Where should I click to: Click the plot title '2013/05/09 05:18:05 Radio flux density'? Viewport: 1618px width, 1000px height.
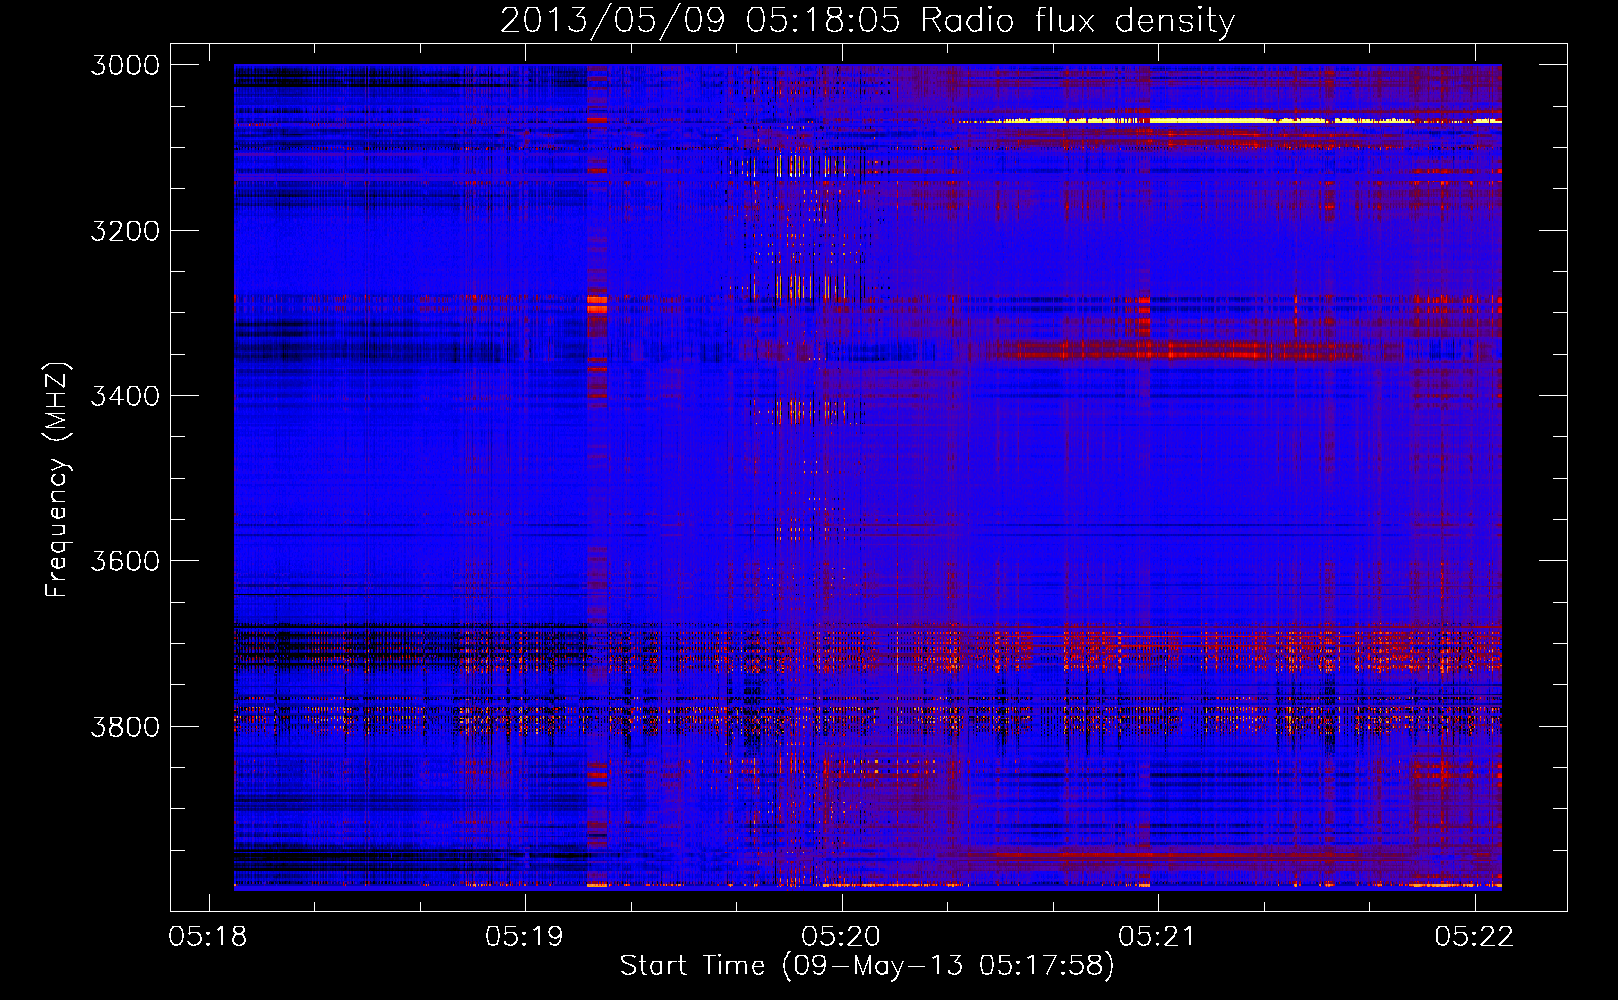click(x=867, y=21)
